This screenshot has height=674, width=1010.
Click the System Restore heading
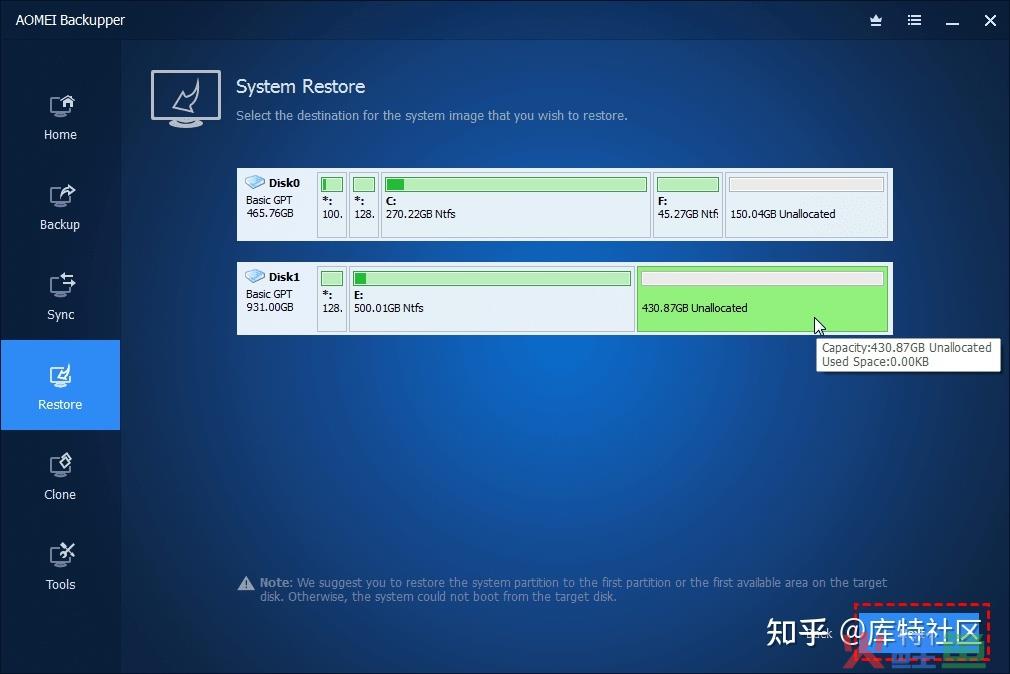300,86
